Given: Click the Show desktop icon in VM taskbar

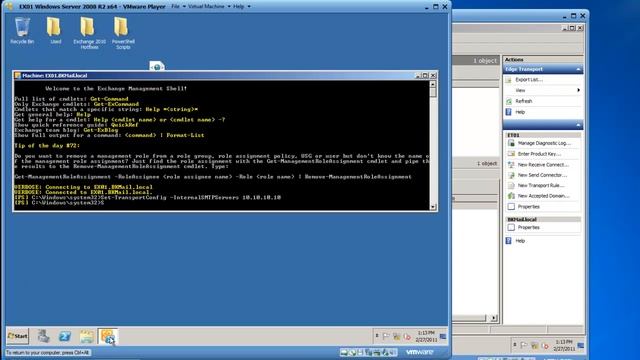Looking at the screenshot, I should [x=443, y=336].
